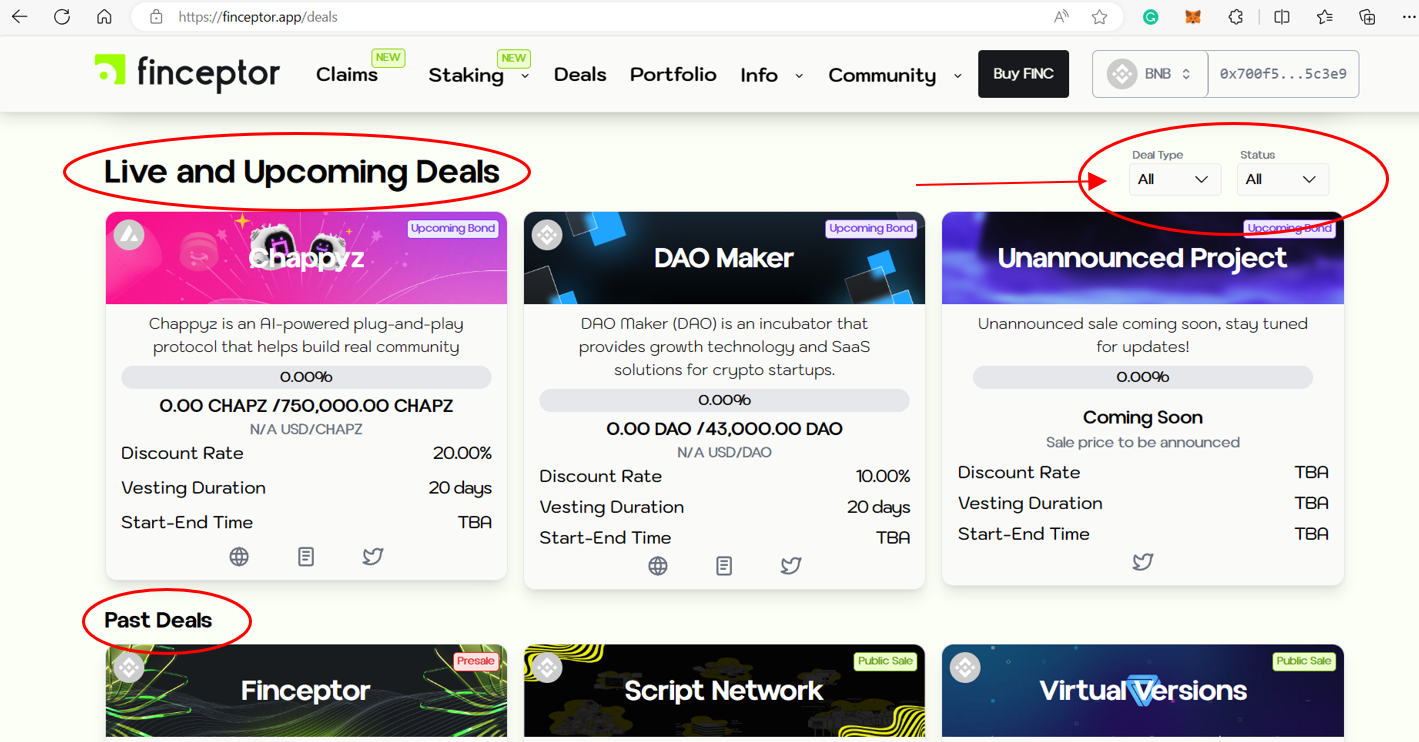Add page to favorites star icon
This screenshot has width=1419, height=742.
1100,17
